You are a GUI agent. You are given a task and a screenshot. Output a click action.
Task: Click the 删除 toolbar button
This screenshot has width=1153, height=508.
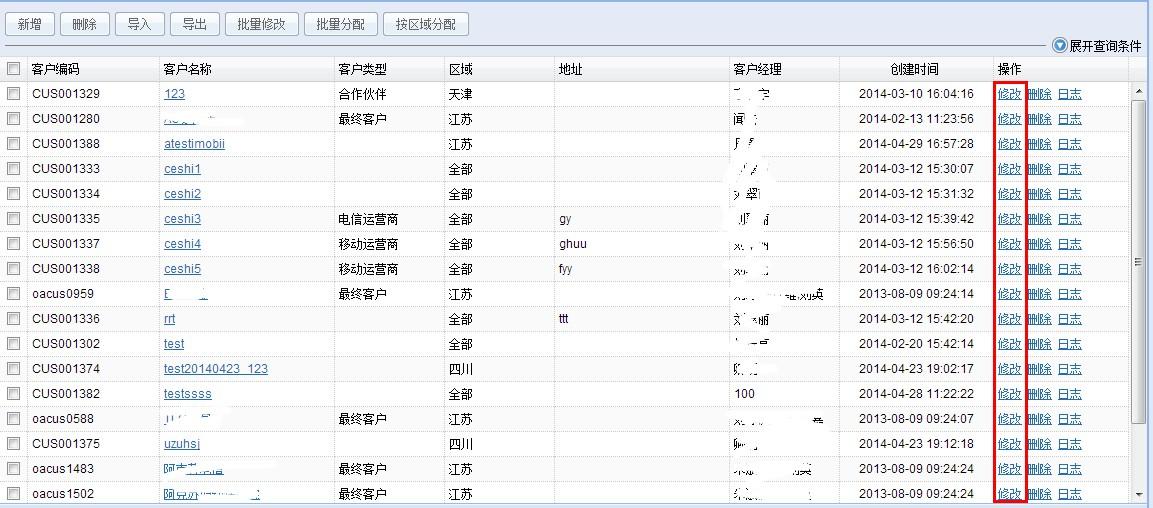(85, 24)
